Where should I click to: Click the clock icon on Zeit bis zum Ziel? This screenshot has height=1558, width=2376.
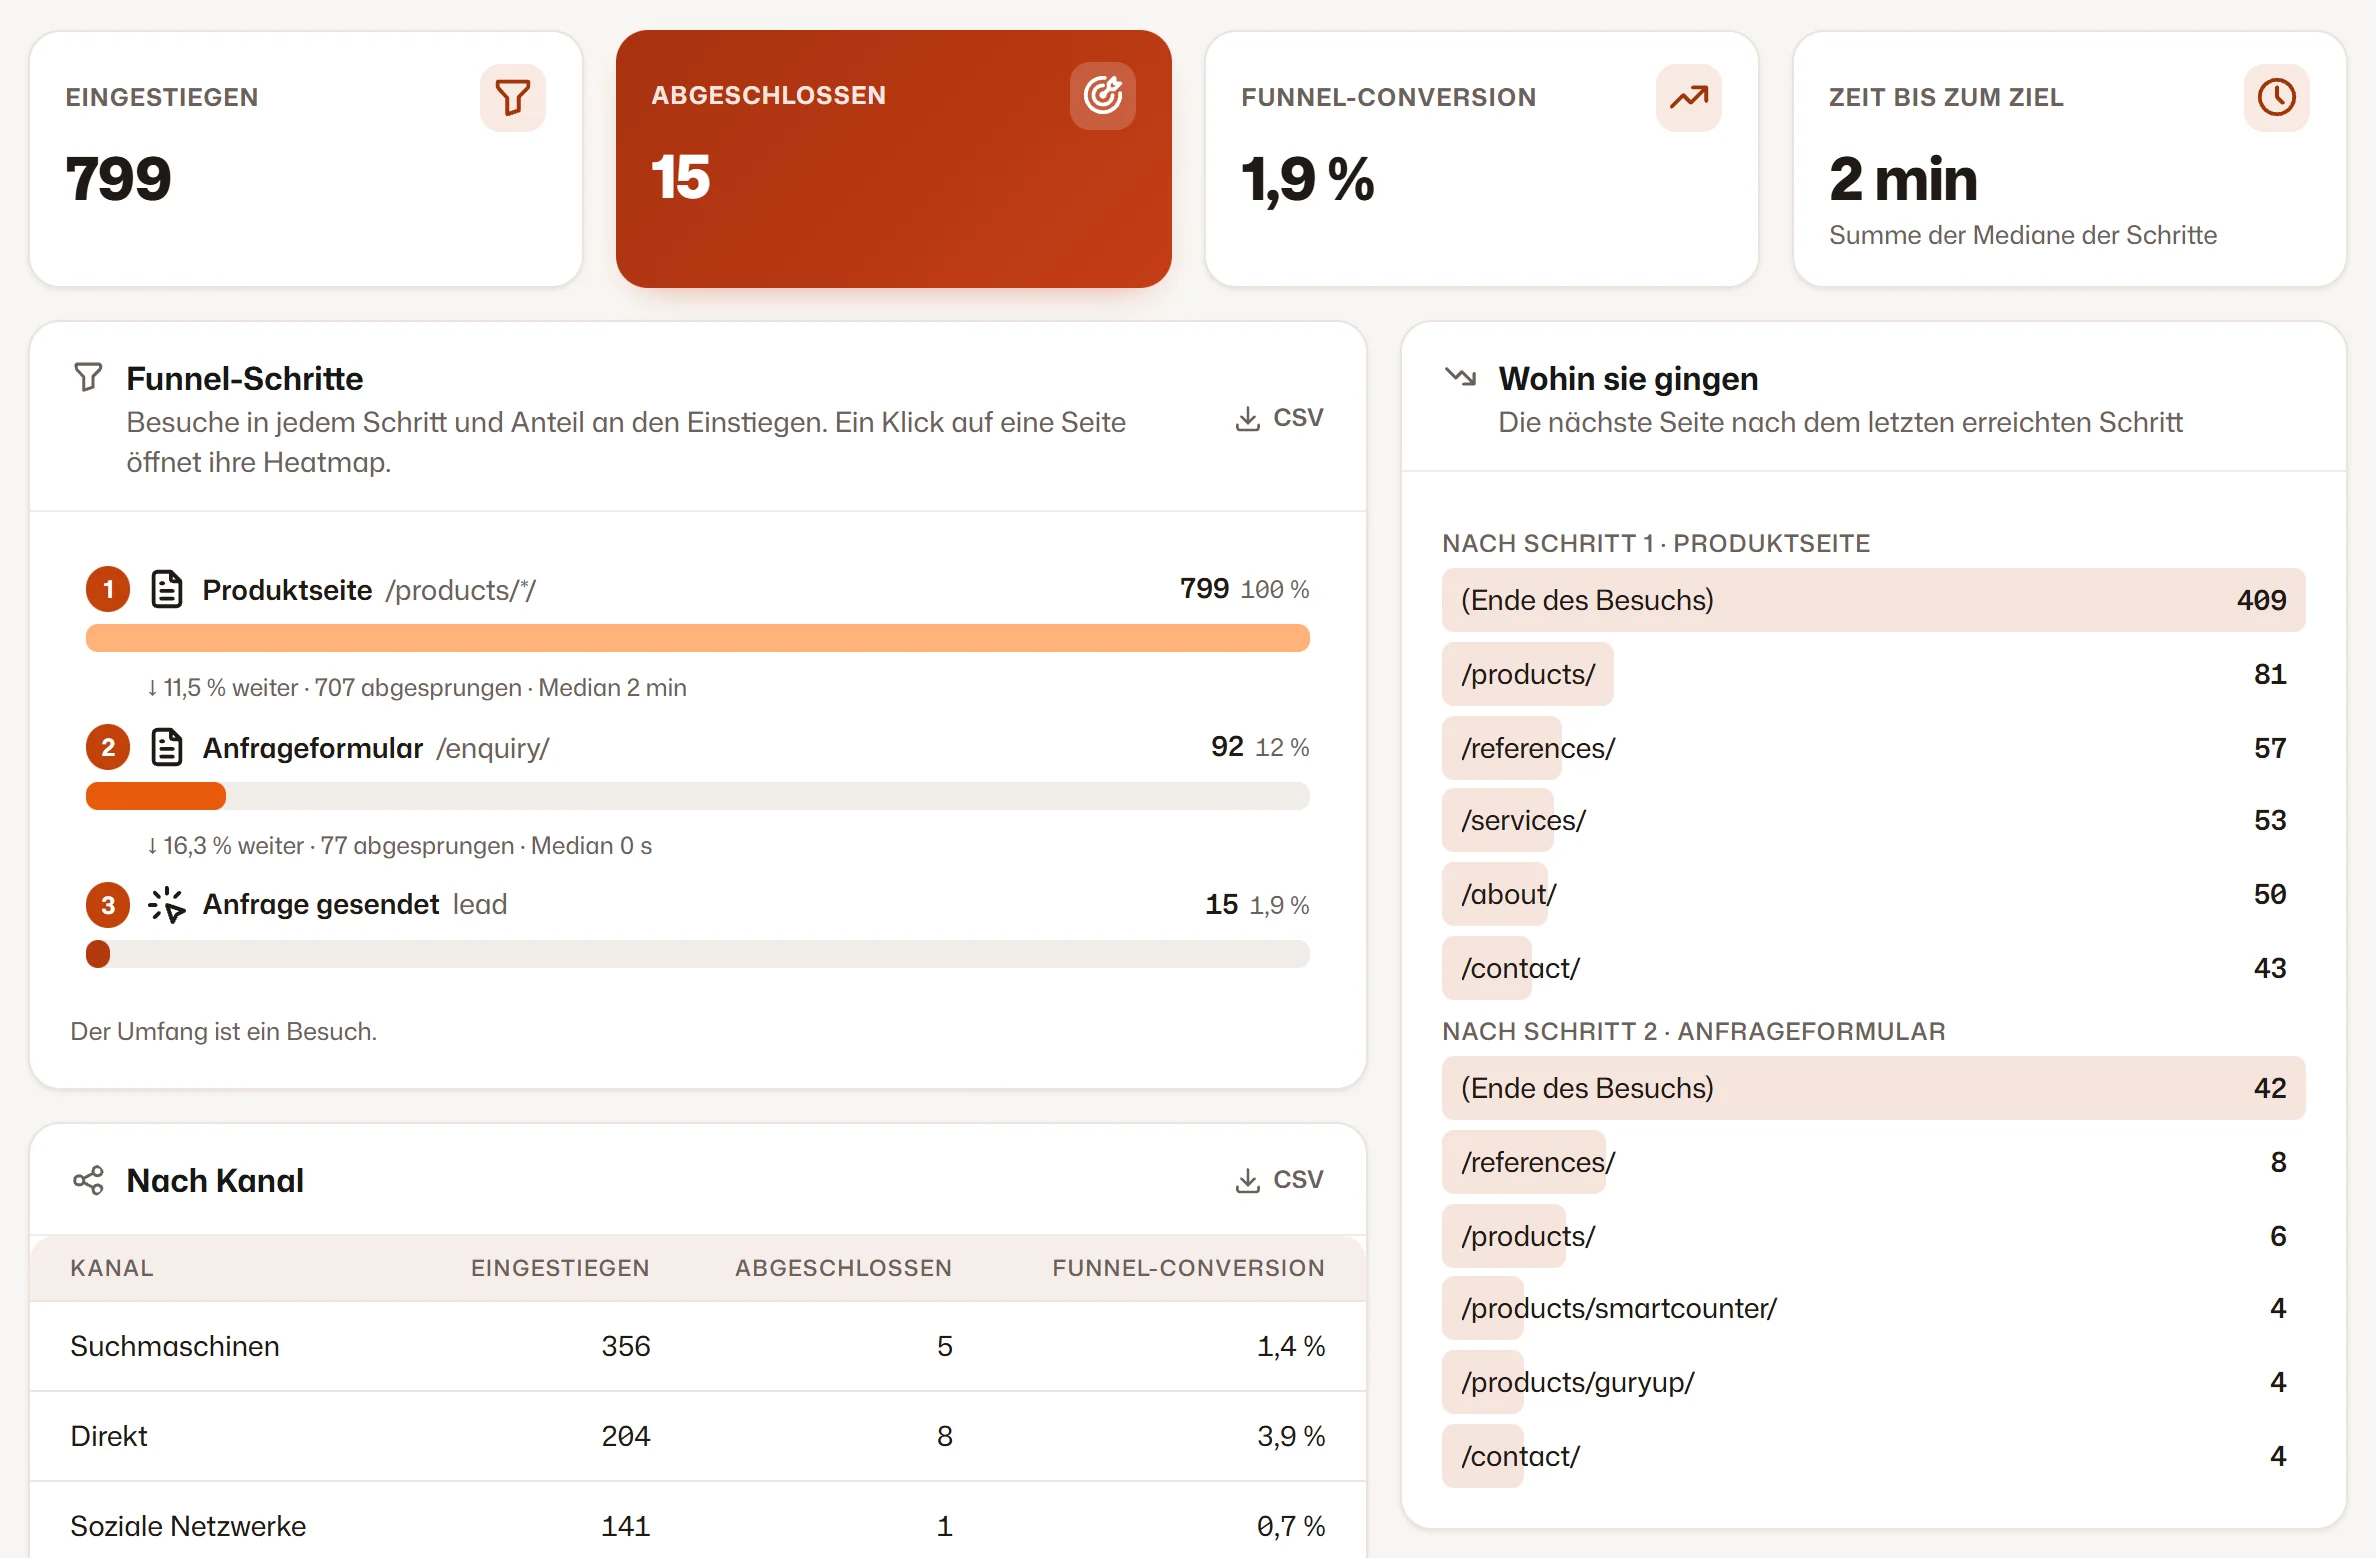pyautogui.click(x=2276, y=98)
